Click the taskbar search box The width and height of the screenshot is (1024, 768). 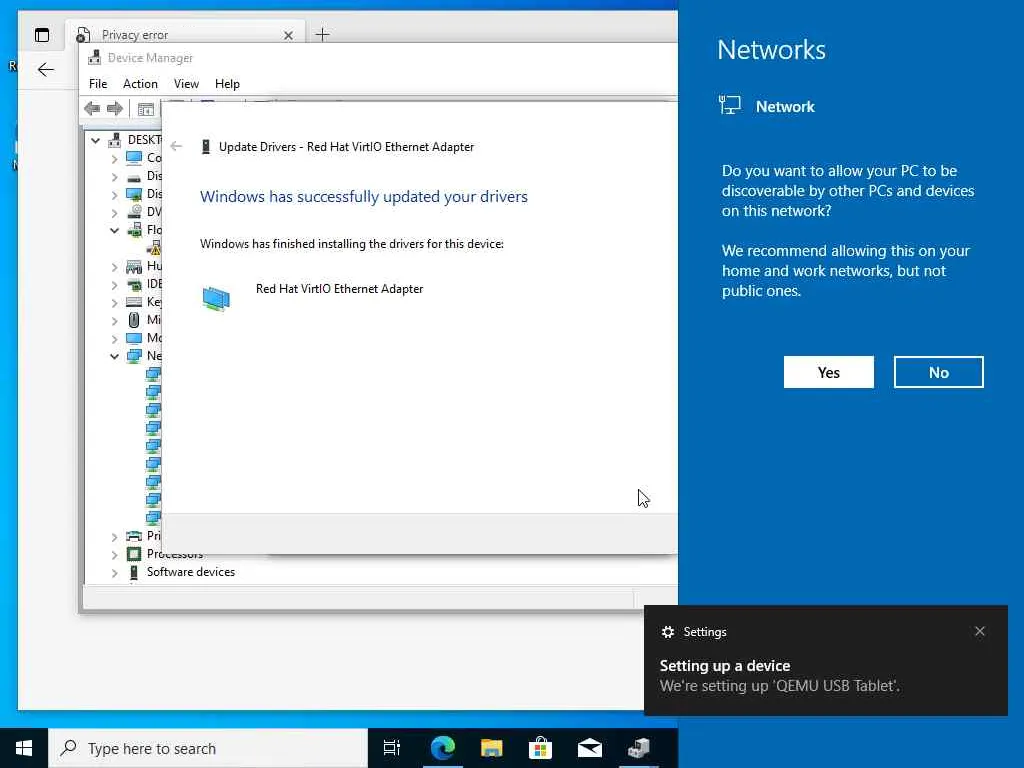[x=208, y=748]
